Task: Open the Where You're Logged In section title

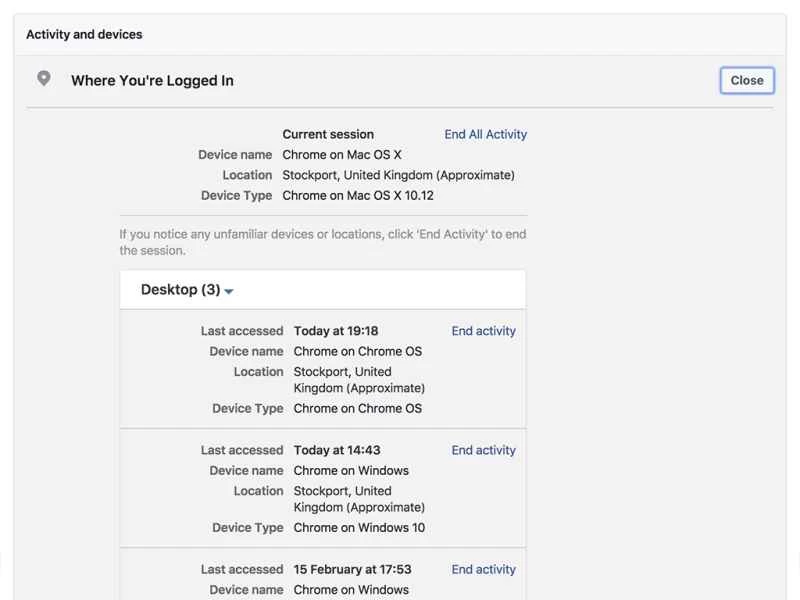Action: pyautogui.click(x=152, y=81)
